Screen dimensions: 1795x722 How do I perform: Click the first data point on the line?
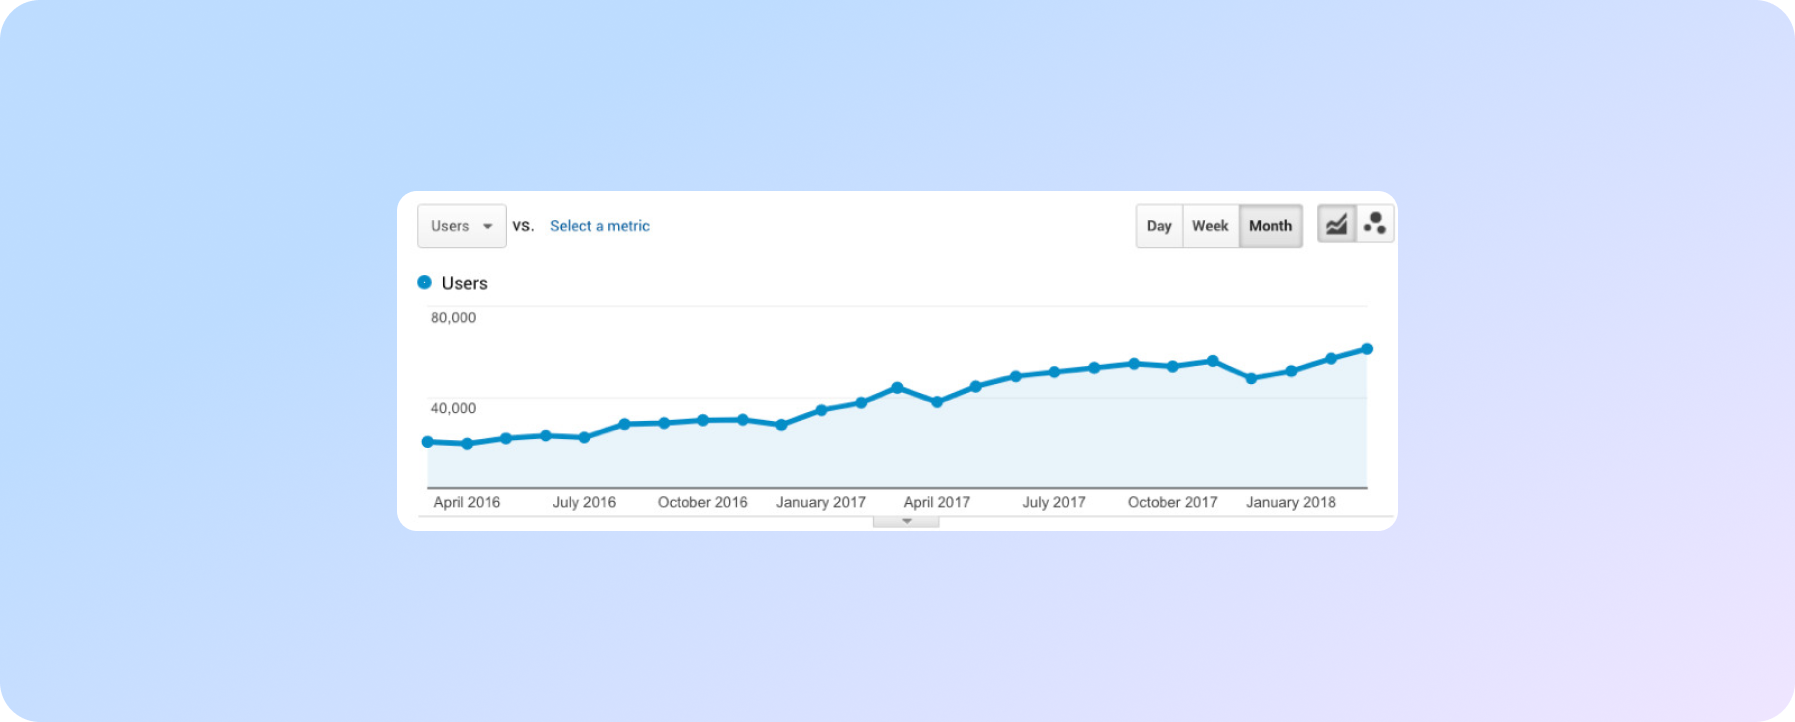click(428, 441)
